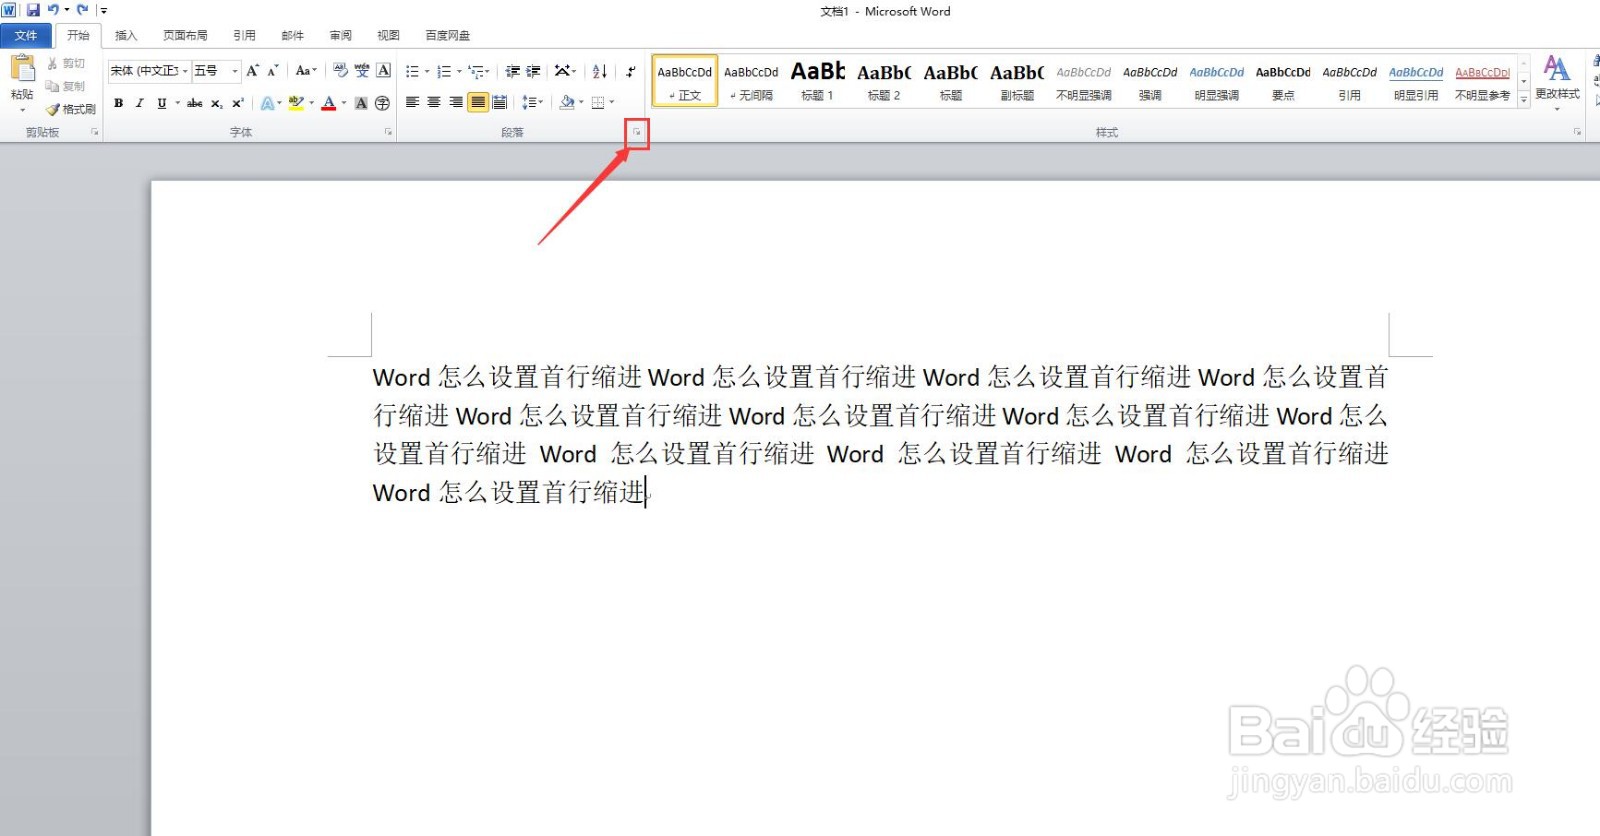Click the 粘贴 (Paste) clipboard icon
The width and height of the screenshot is (1600, 836).
(x=22, y=69)
